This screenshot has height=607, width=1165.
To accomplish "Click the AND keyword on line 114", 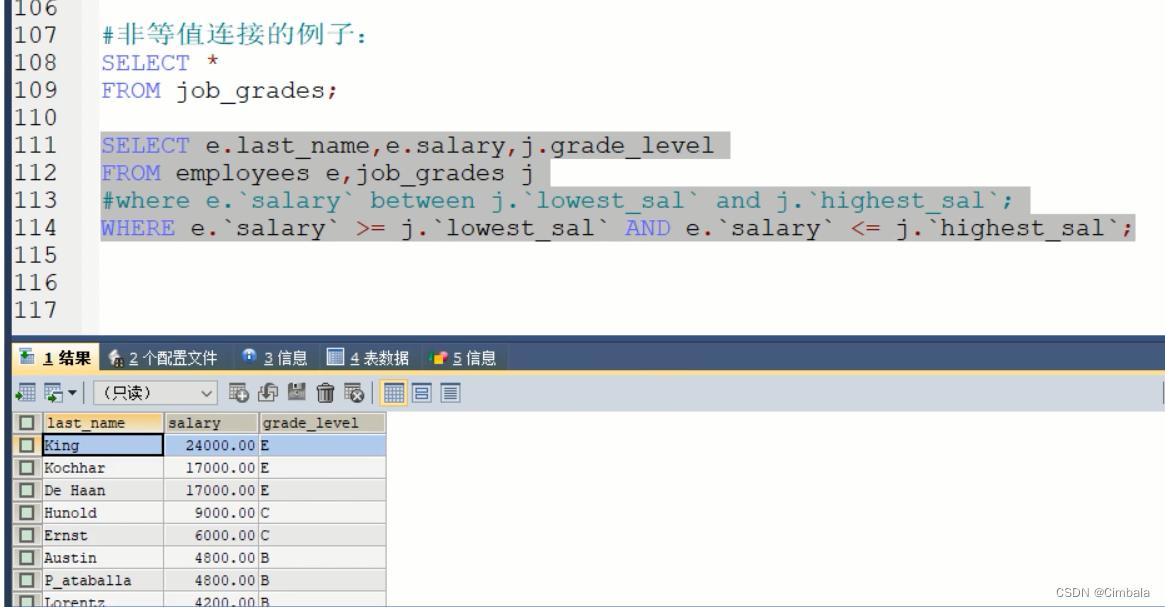I will pyautogui.click(x=648, y=228).
